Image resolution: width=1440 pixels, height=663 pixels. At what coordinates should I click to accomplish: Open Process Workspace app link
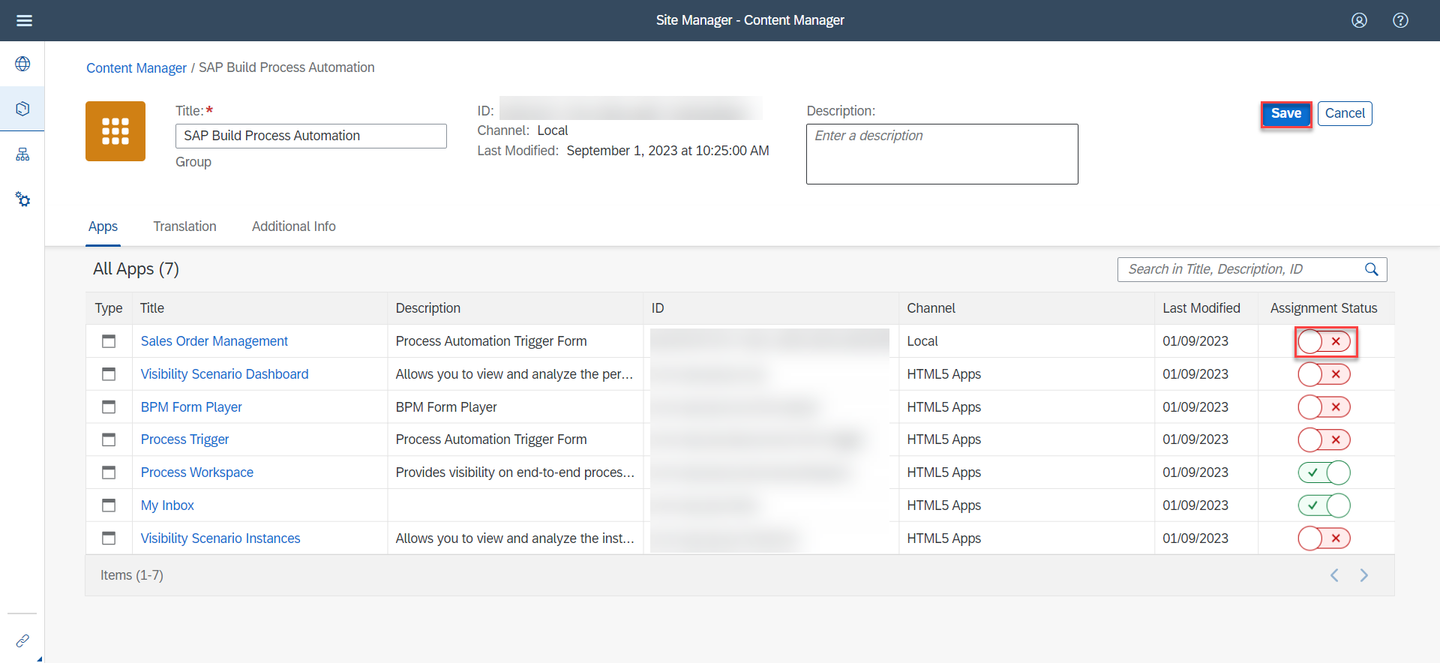point(197,472)
